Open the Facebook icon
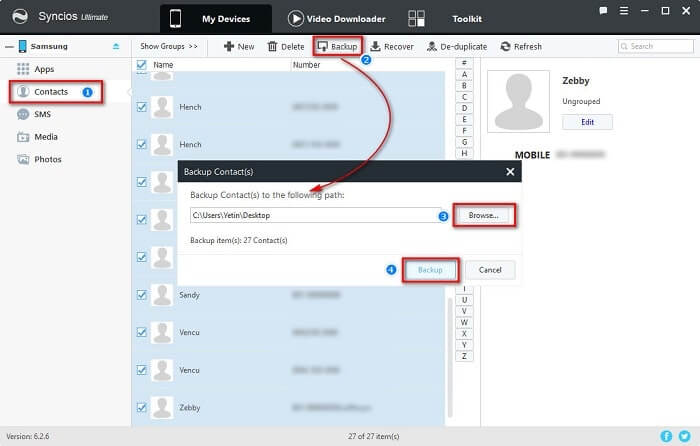The image size is (700, 446). (x=666, y=436)
